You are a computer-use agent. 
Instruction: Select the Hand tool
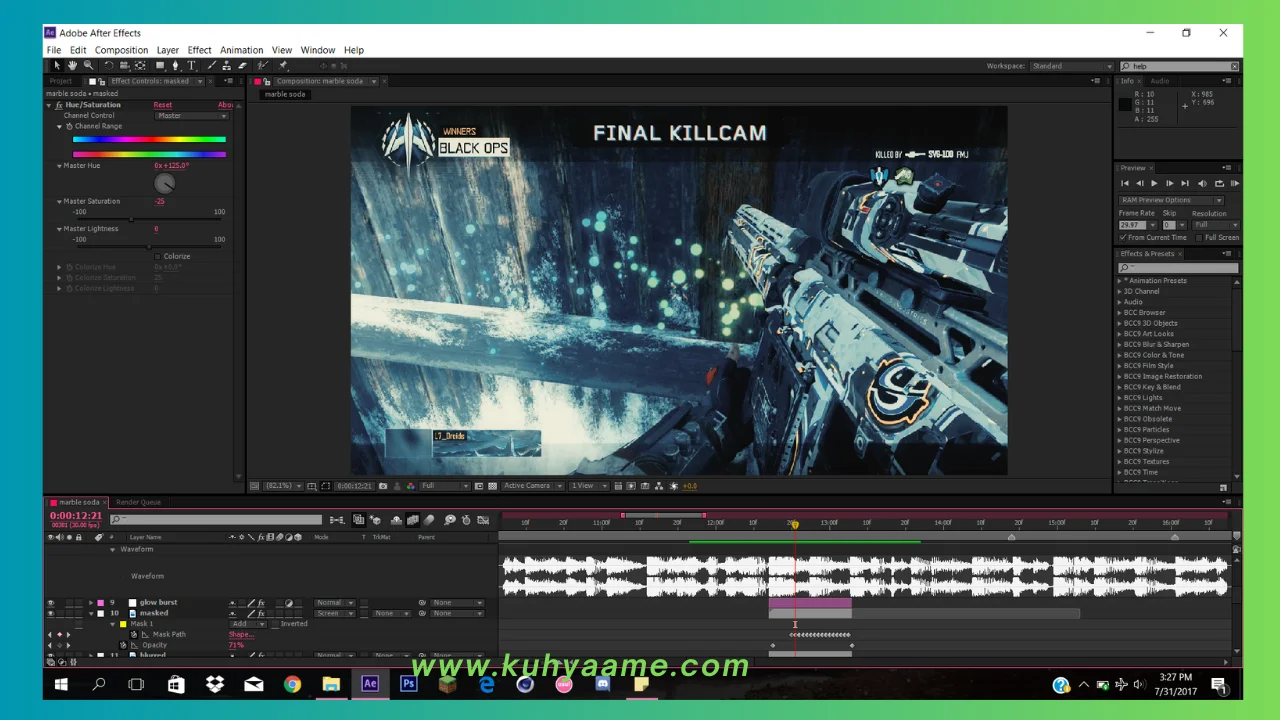pos(72,66)
